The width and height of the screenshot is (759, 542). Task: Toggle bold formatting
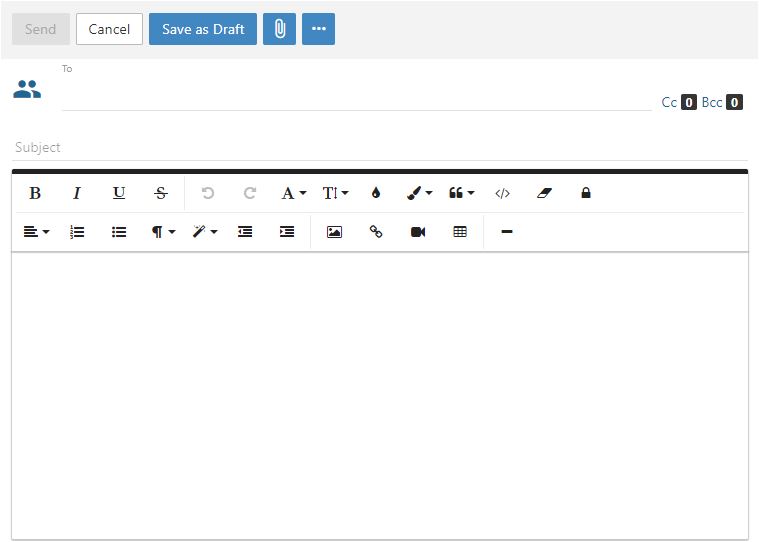coord(35,193)
